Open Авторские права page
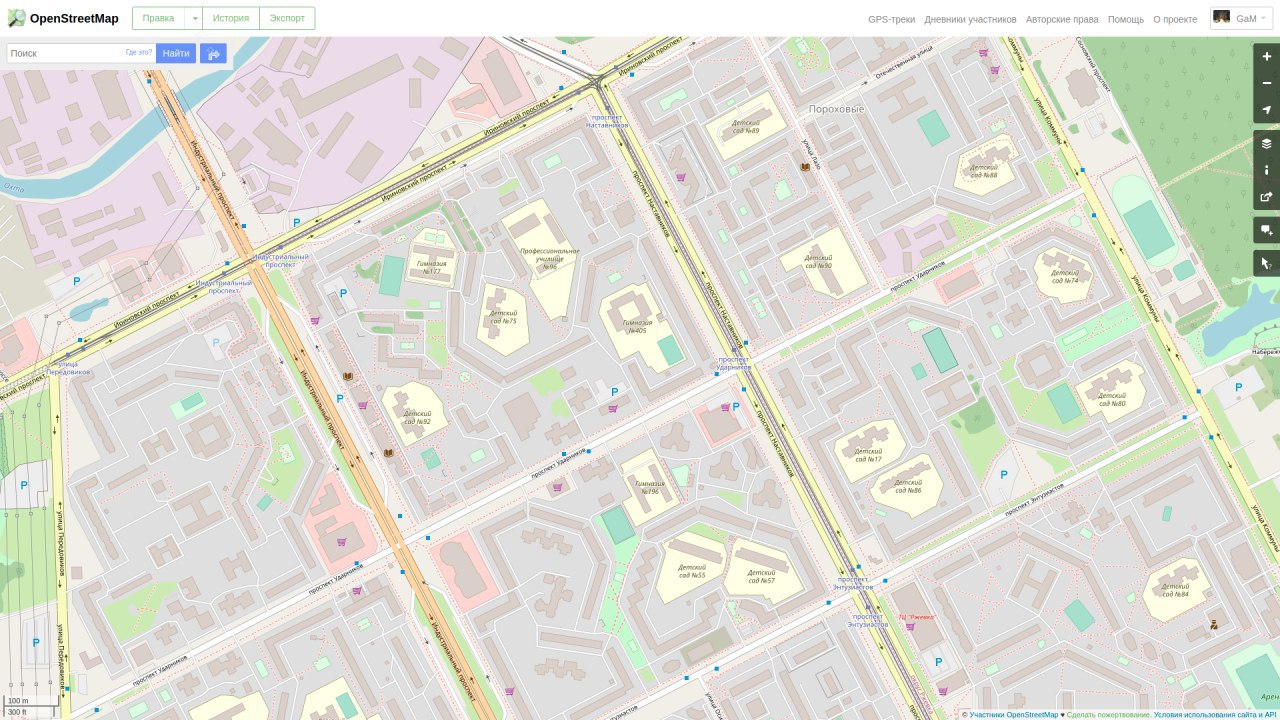The width and height of the screenshot is (1280, 720). (x=1062, y=19)
